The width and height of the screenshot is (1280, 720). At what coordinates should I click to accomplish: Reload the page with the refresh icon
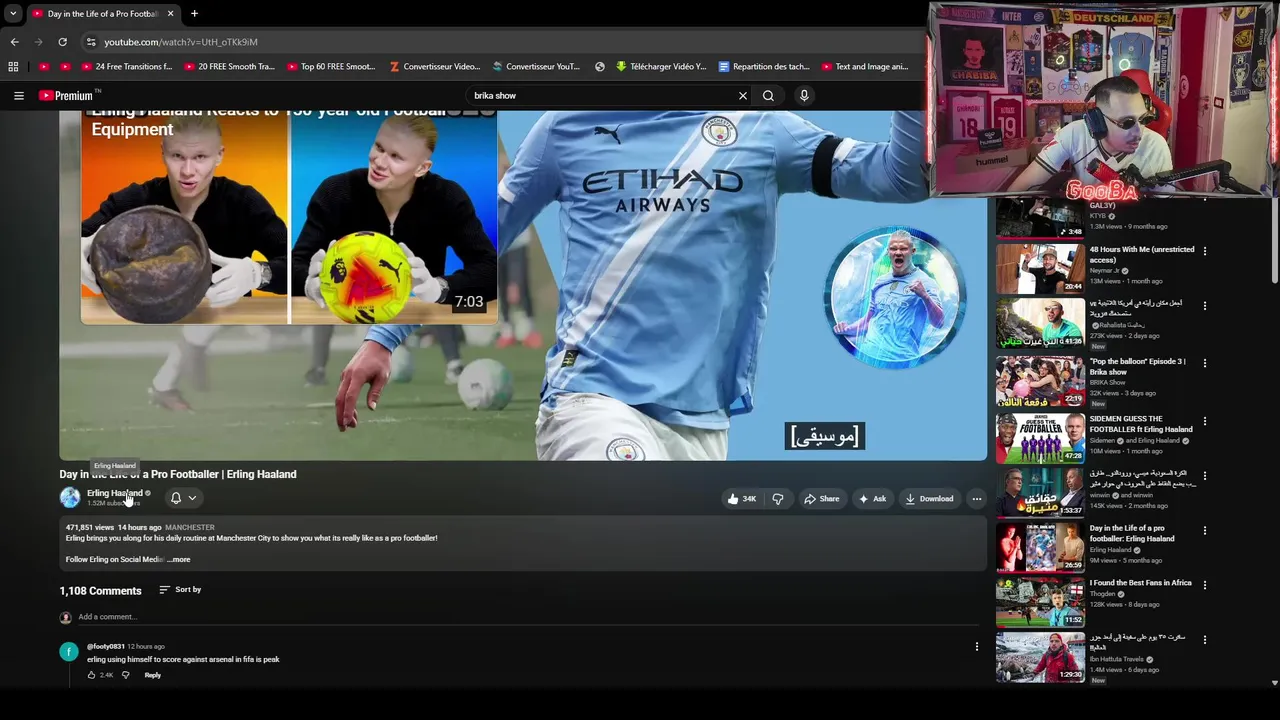click(62, 42)
